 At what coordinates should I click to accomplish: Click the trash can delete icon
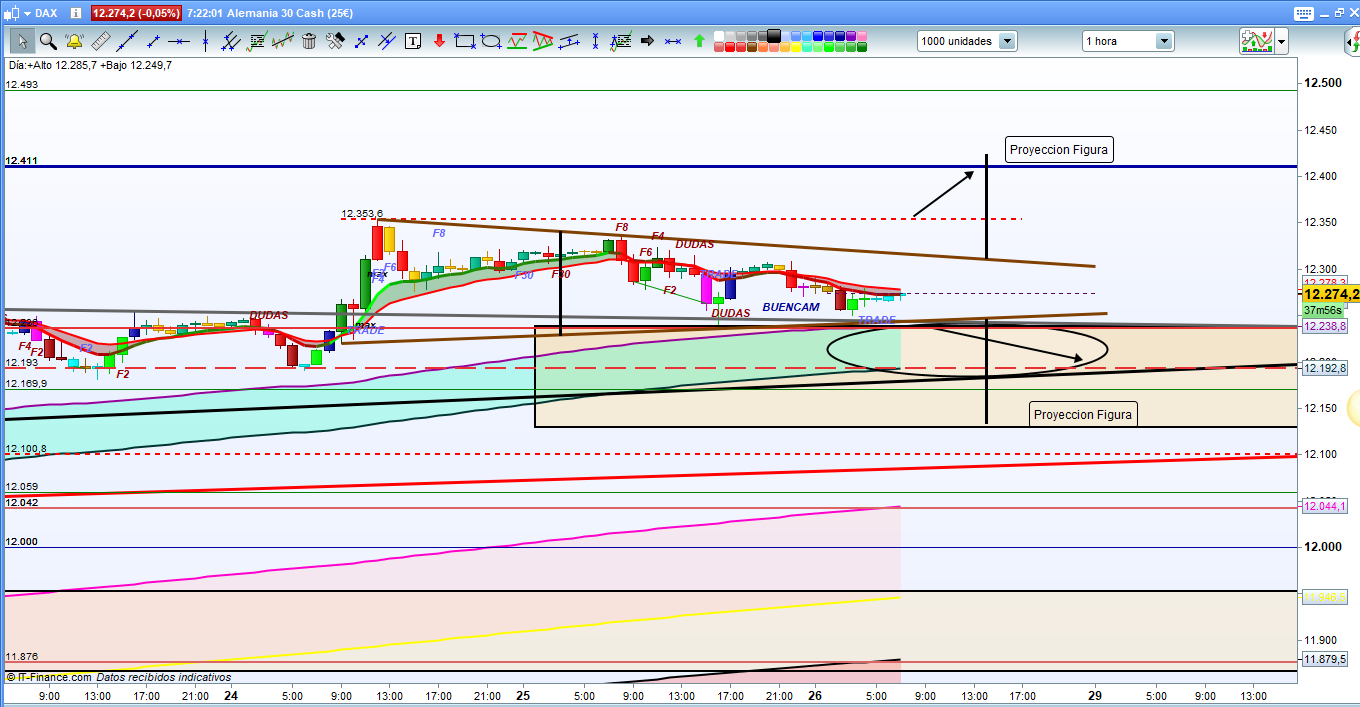(309, 41)
